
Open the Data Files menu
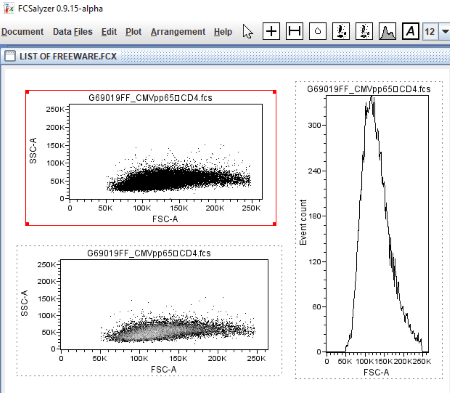[73, 32]
